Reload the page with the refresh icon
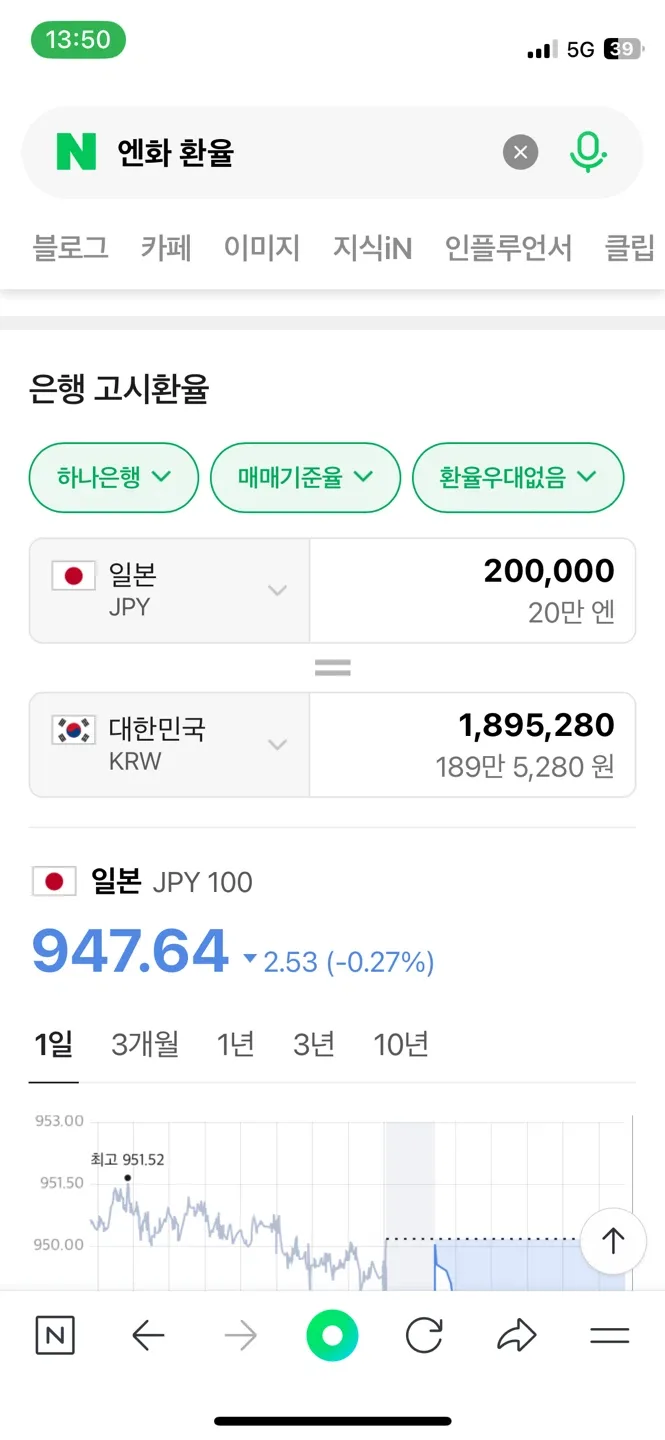The width and height of the screenshot is (665, 1440). click(x=424, y=1336)
